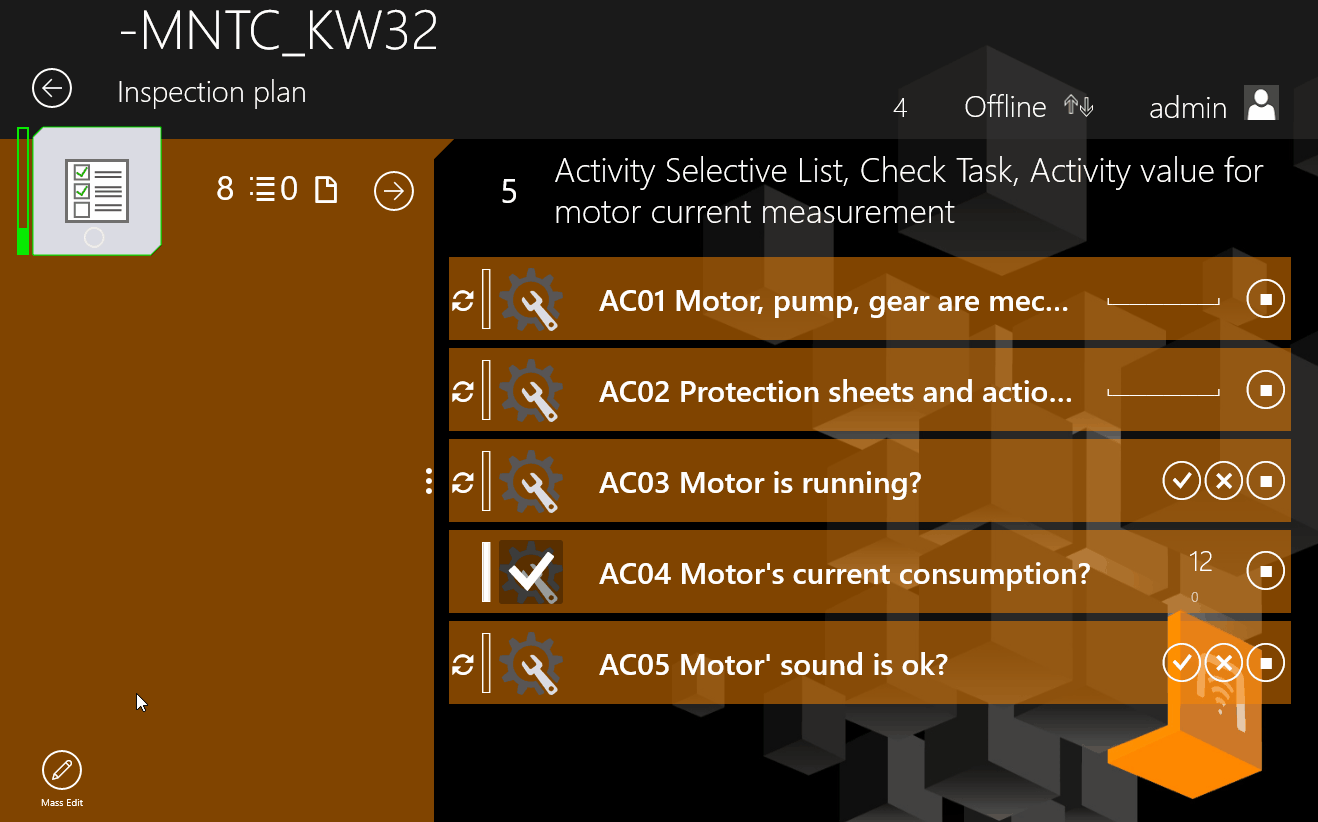Confirm AC05 Motor sound is ok with checkmark
The height and width of the screenshot is (822, 1318).
[x=1181, y=663]
